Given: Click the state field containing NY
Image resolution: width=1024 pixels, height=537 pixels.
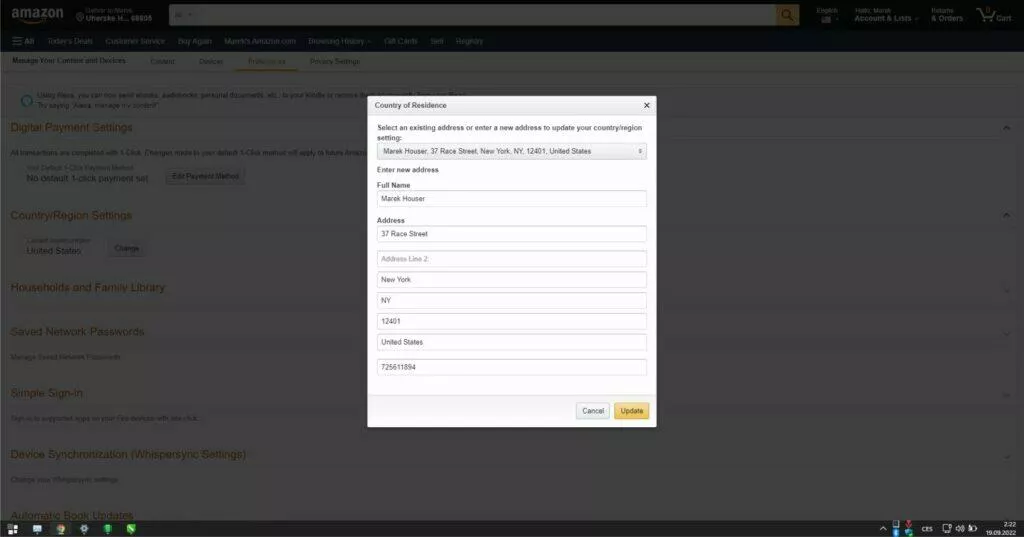Looking at the screenshot, I should coord(511,301).
